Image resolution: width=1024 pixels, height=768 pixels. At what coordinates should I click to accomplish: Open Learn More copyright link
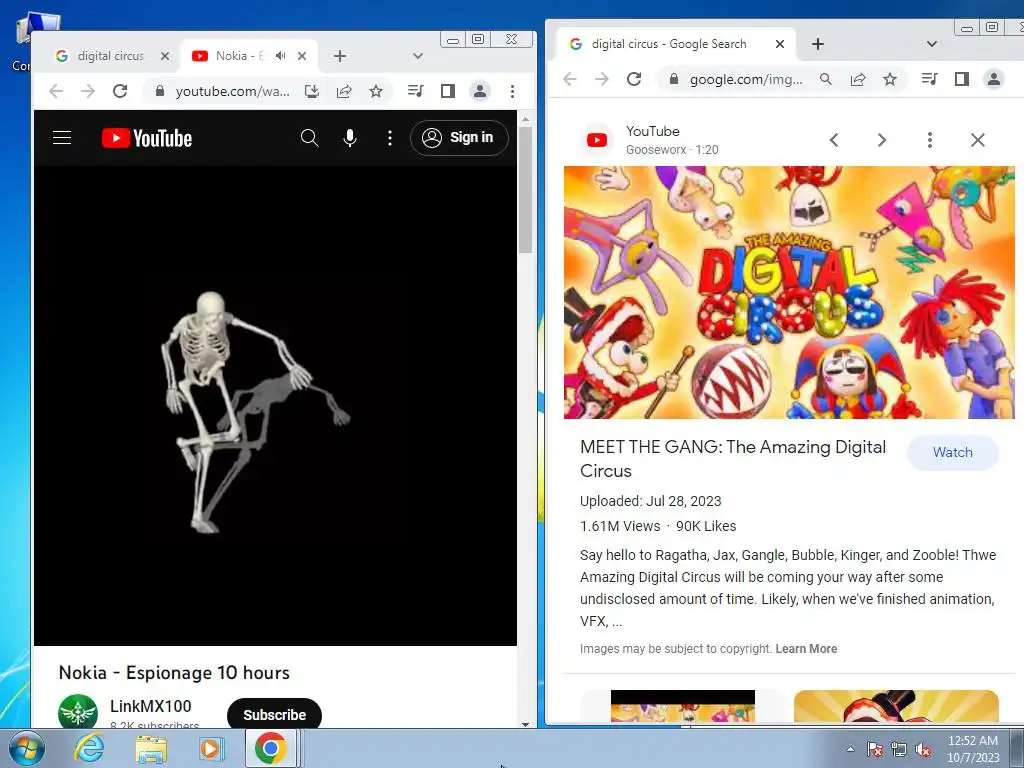click(x=806, y=648)
